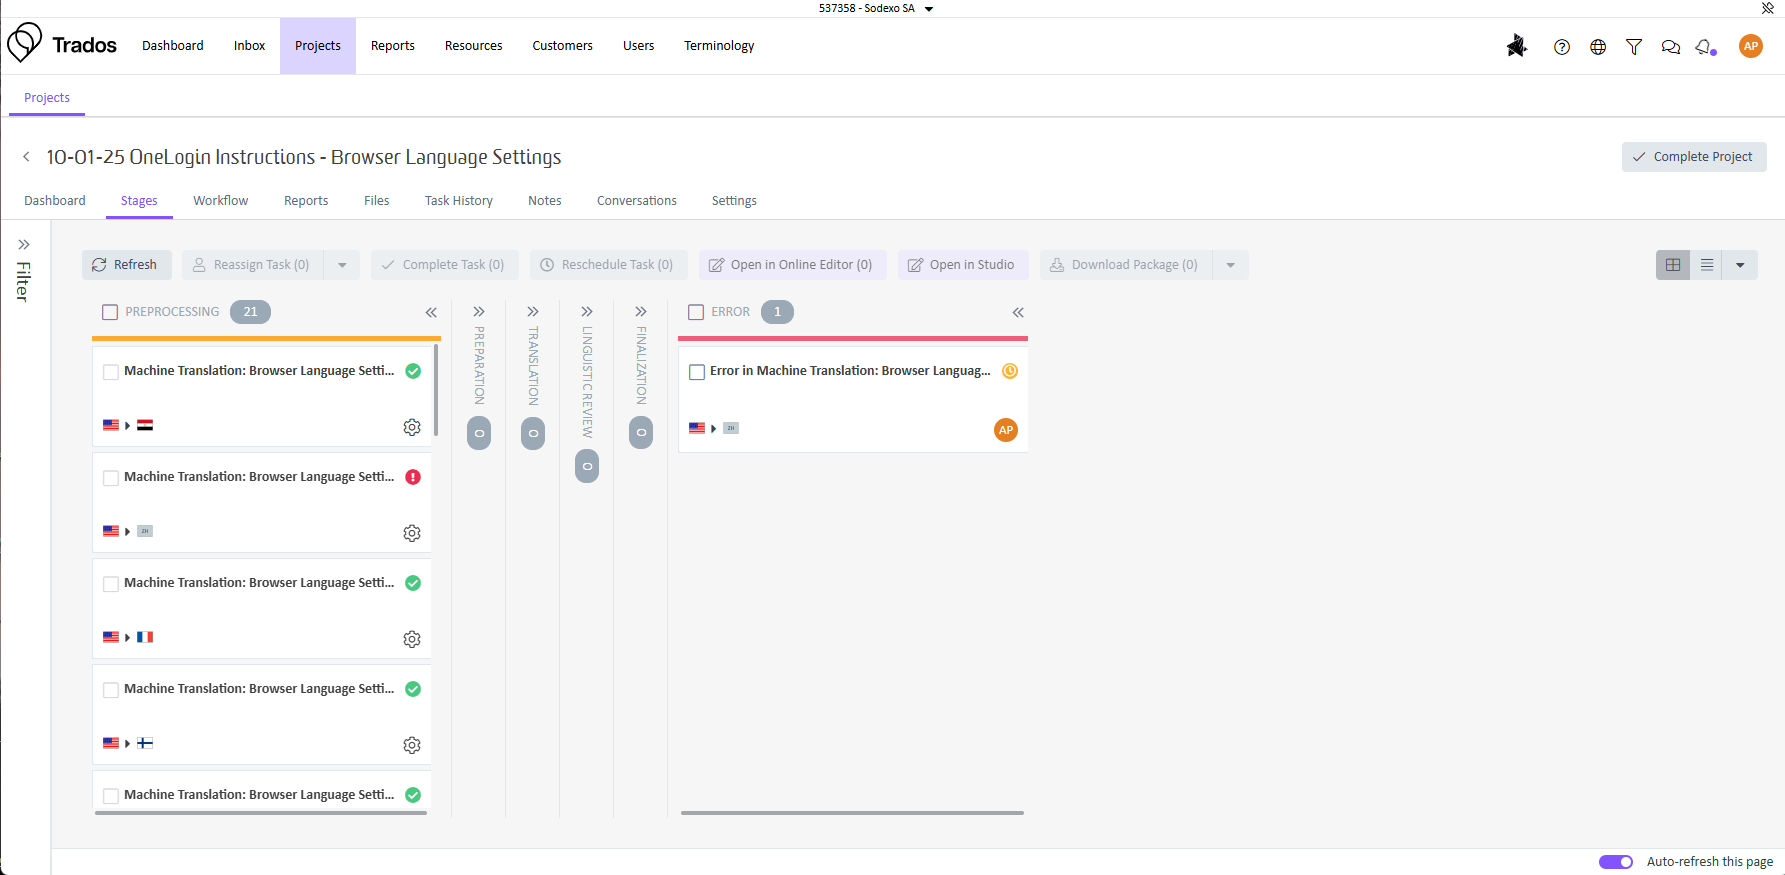Click the Complete Project button
Viewport: 1785px width, 875px height.
pyautogui.click(x=1693, y=157)
